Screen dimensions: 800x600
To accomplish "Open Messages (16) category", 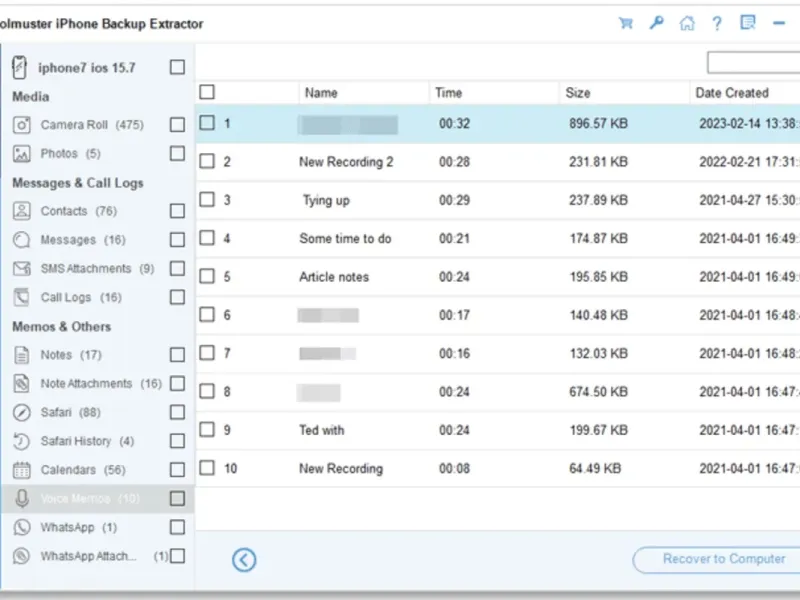I will 83,240.
